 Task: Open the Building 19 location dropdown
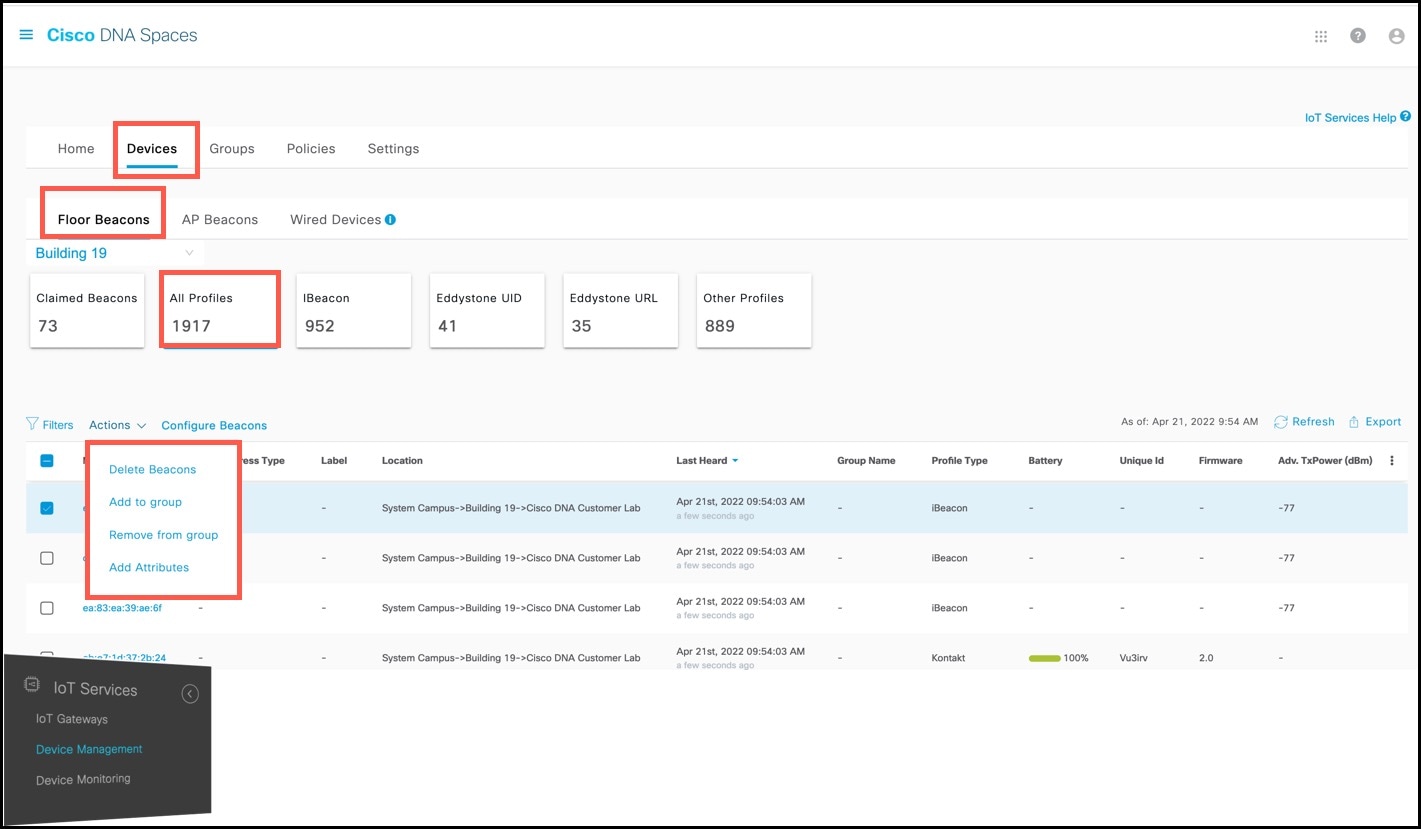point(115,253)
